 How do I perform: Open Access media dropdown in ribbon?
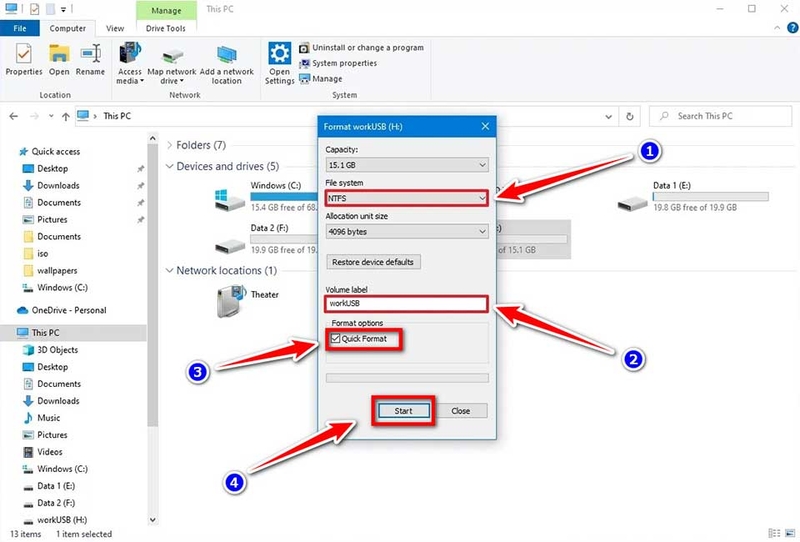[x=130, y=63]
